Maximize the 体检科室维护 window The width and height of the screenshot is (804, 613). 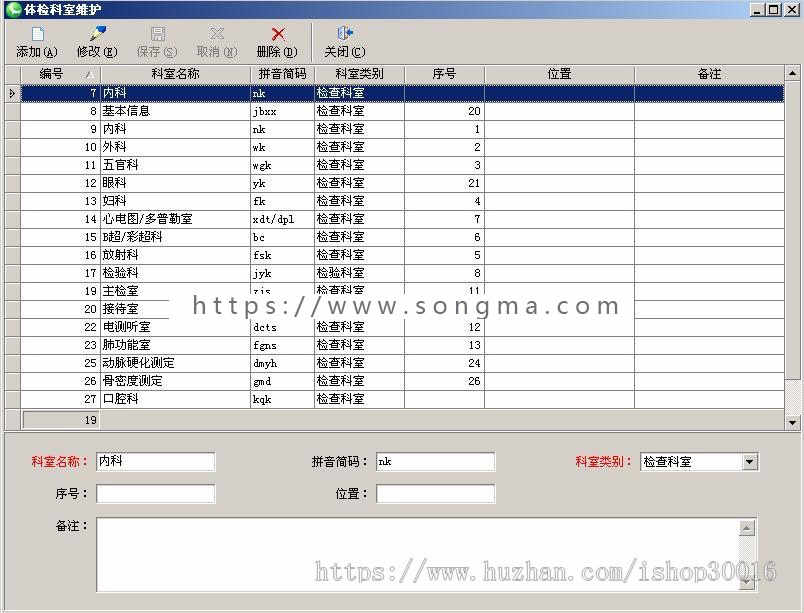pyautogui.click(x=774, y=9)
